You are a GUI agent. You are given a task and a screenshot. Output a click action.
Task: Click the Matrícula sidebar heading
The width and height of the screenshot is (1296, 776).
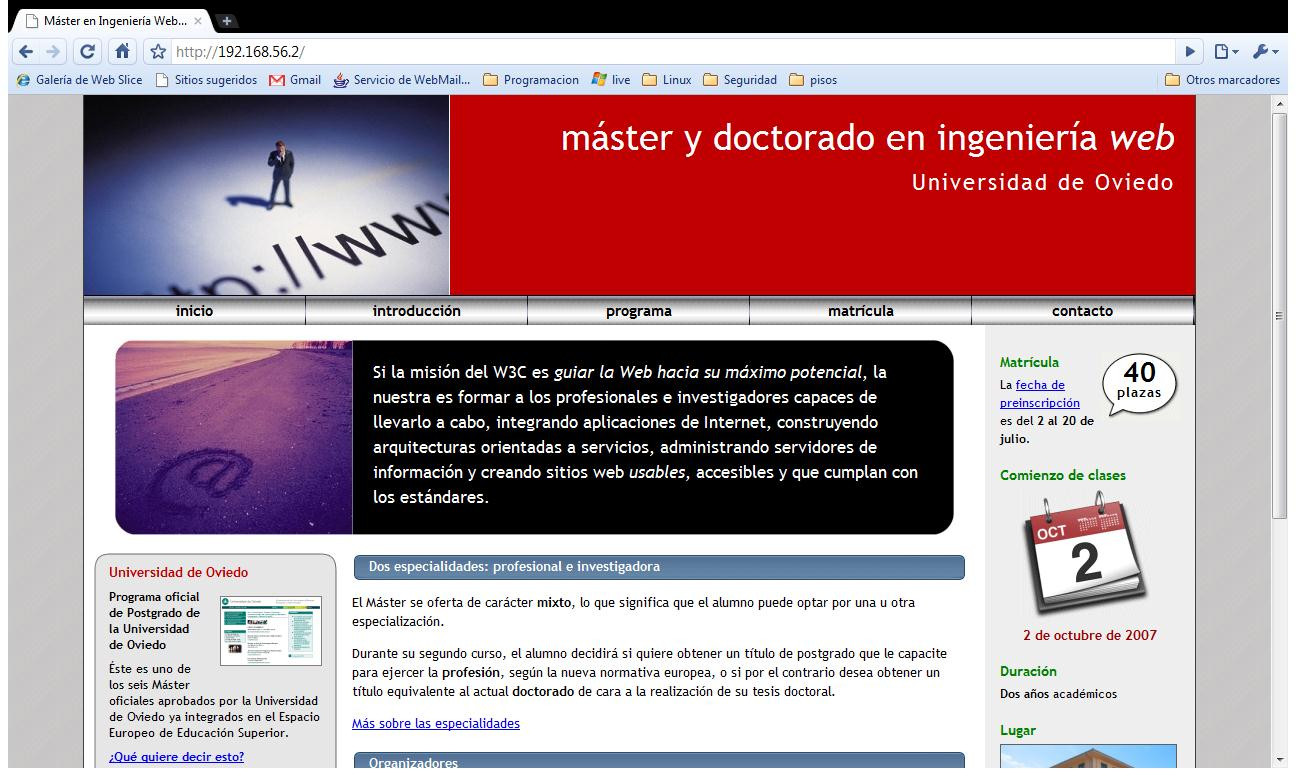tap(1029, 362)
